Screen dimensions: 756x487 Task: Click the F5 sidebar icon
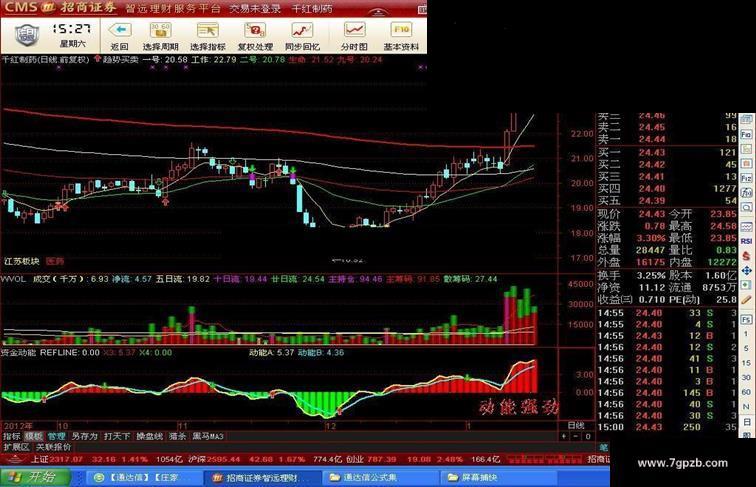click(746, 320)
